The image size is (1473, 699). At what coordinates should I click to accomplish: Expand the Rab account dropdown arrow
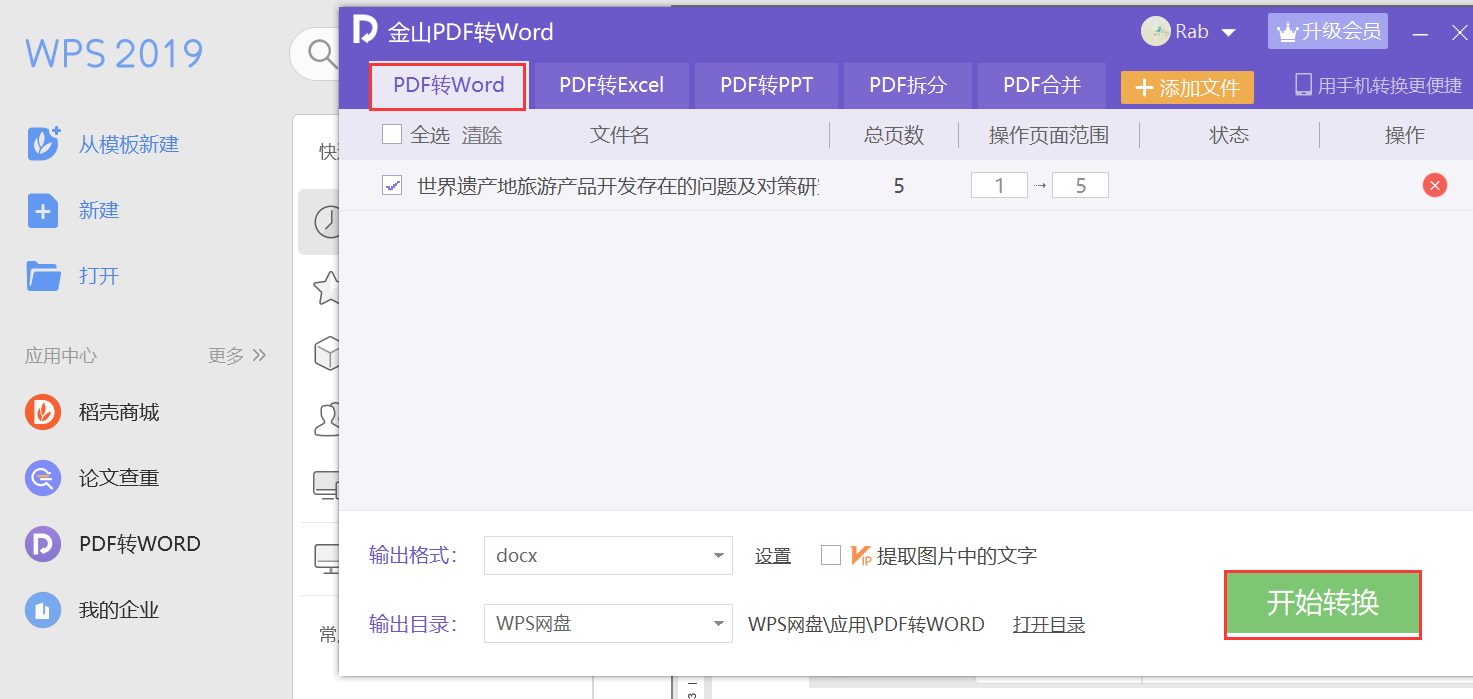1228,32
